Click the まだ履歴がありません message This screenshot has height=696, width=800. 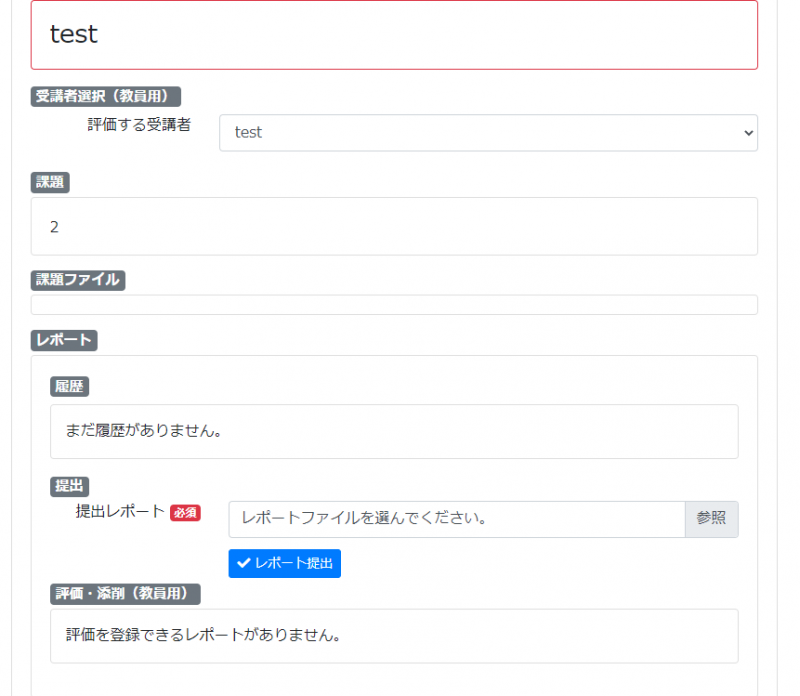(143, 432)
